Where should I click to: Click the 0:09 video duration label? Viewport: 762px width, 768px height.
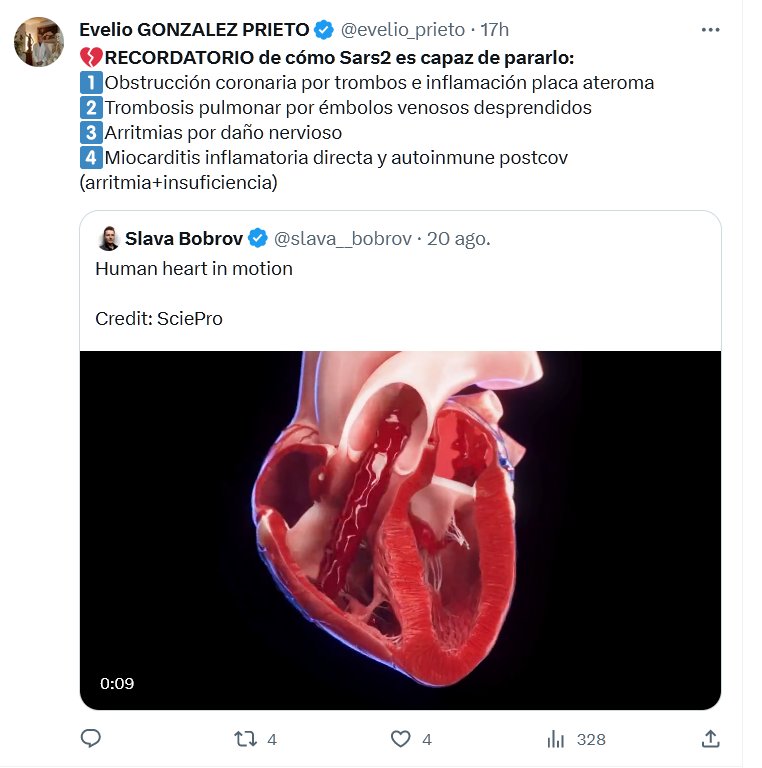[117, 684]
